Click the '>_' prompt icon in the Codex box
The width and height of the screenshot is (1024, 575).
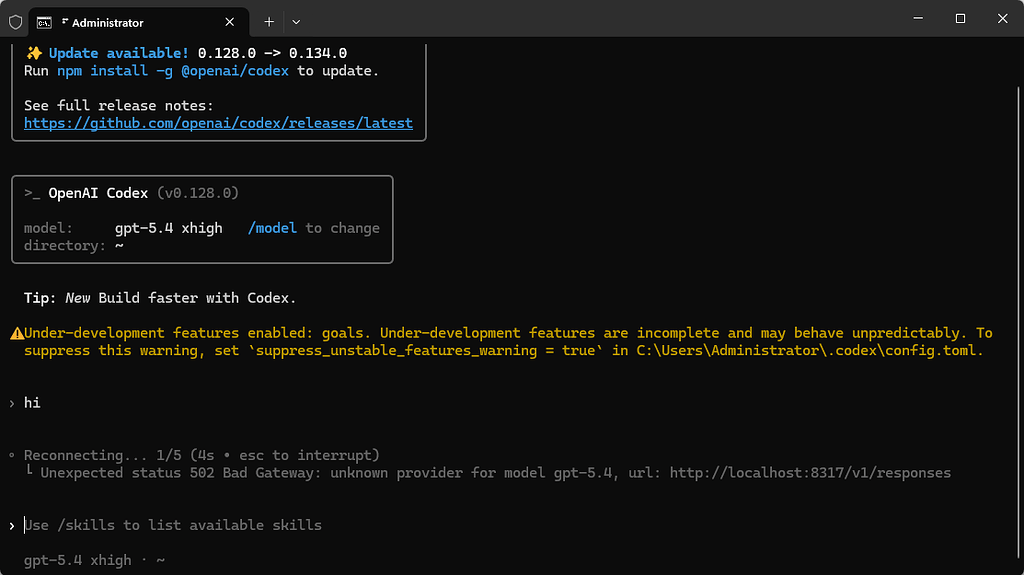pyautogui.click(x=32, y=193)
